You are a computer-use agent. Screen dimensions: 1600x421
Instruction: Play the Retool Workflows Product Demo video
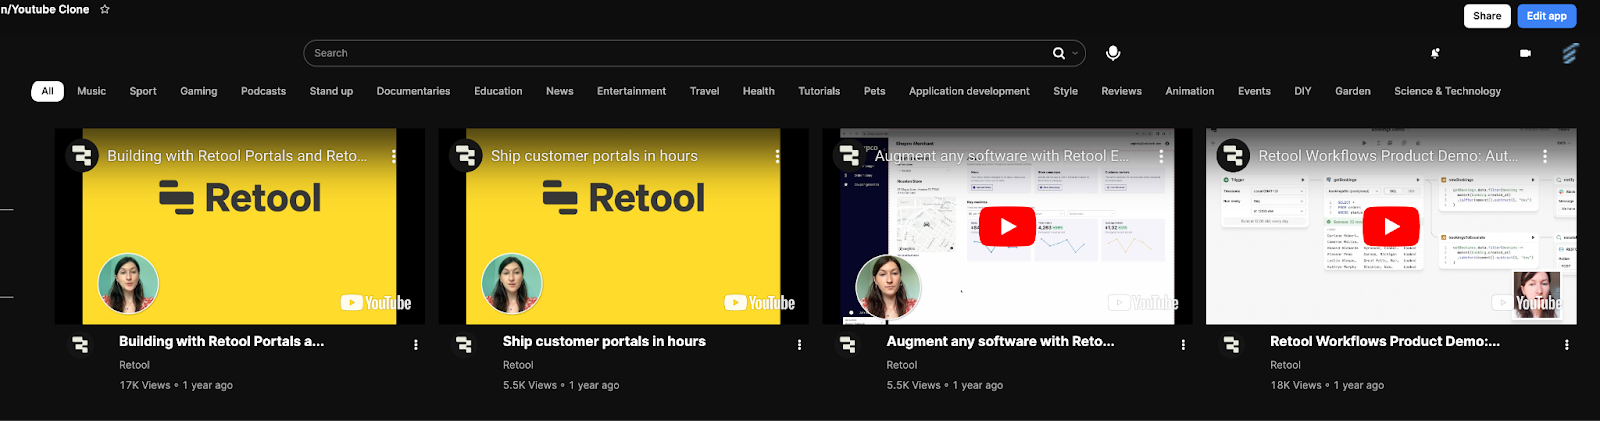tap(1391, 227)
